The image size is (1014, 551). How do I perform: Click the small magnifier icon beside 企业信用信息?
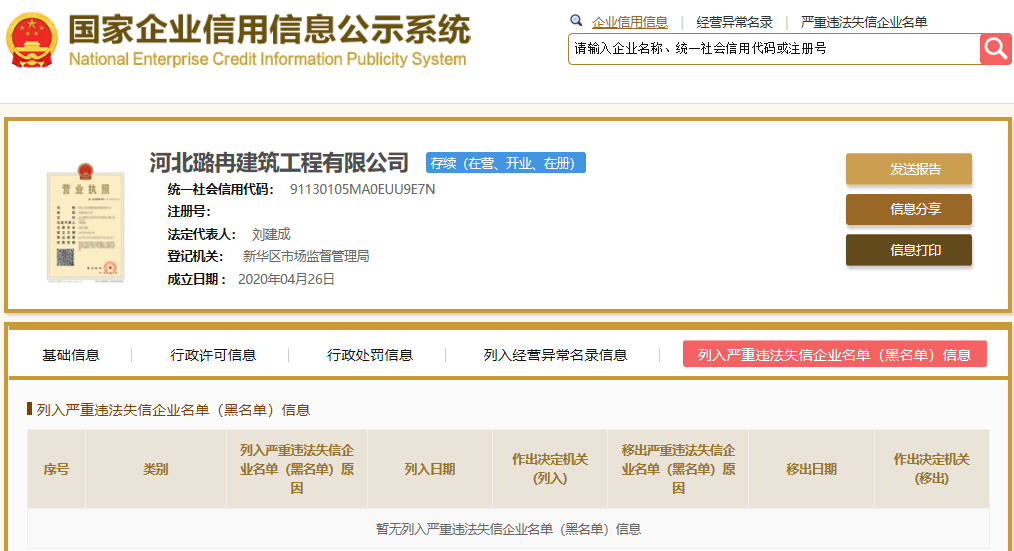pos(576,21)
